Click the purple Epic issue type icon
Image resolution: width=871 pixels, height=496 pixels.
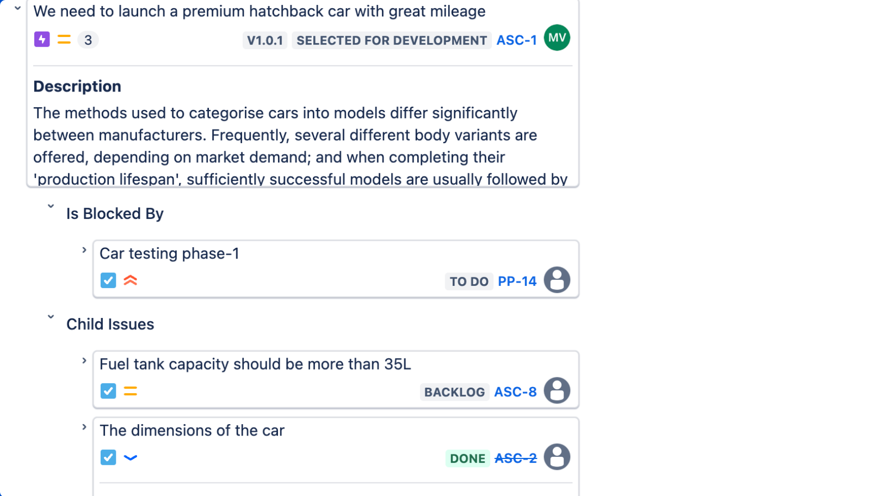click(x=42, y=40)
